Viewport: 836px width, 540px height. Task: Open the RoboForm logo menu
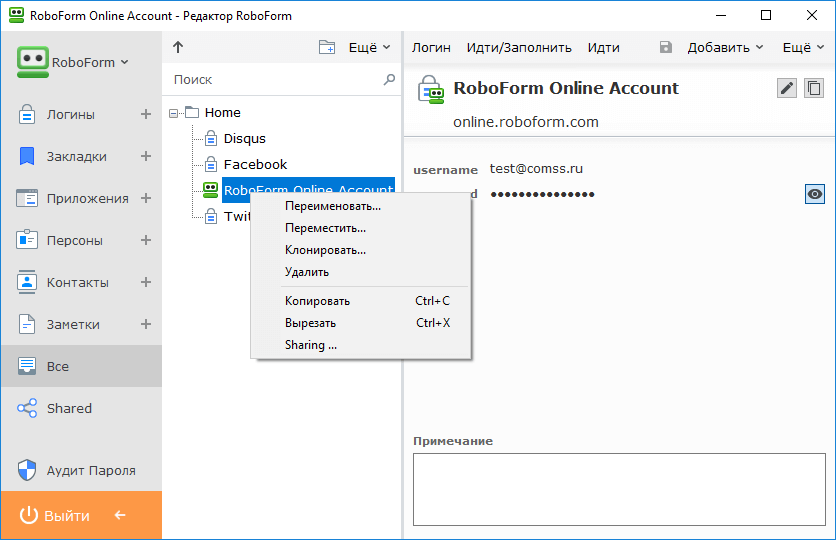tap(73, 62)
